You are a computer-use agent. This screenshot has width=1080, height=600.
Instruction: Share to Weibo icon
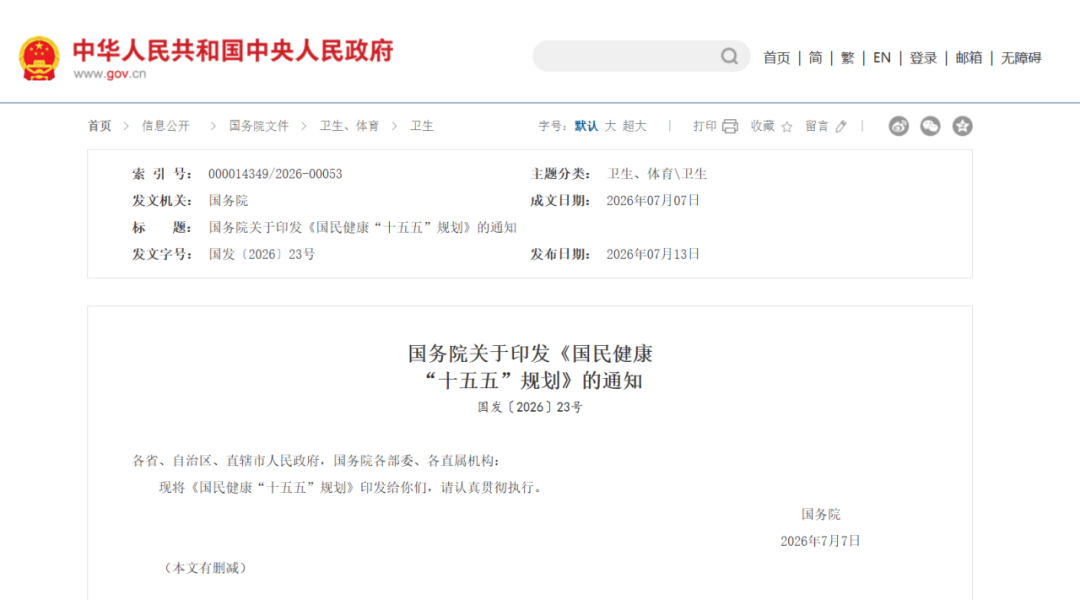[898, 126]
